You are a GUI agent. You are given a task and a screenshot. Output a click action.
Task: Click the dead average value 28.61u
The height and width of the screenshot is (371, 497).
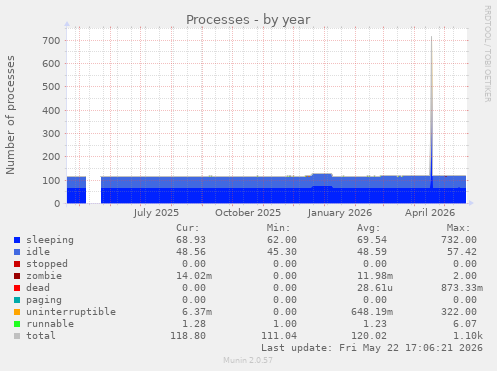(x=375, y=288)
